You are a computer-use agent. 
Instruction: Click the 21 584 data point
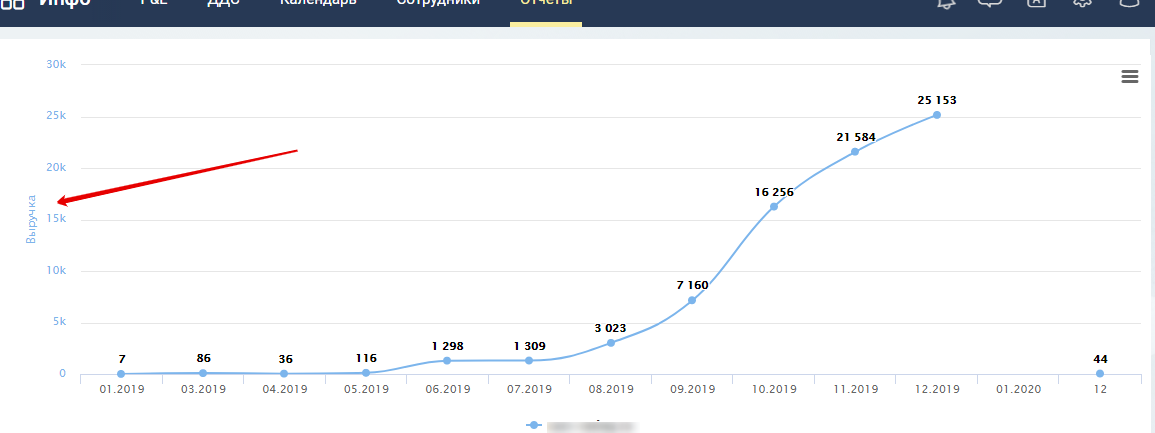pos(854,152)
